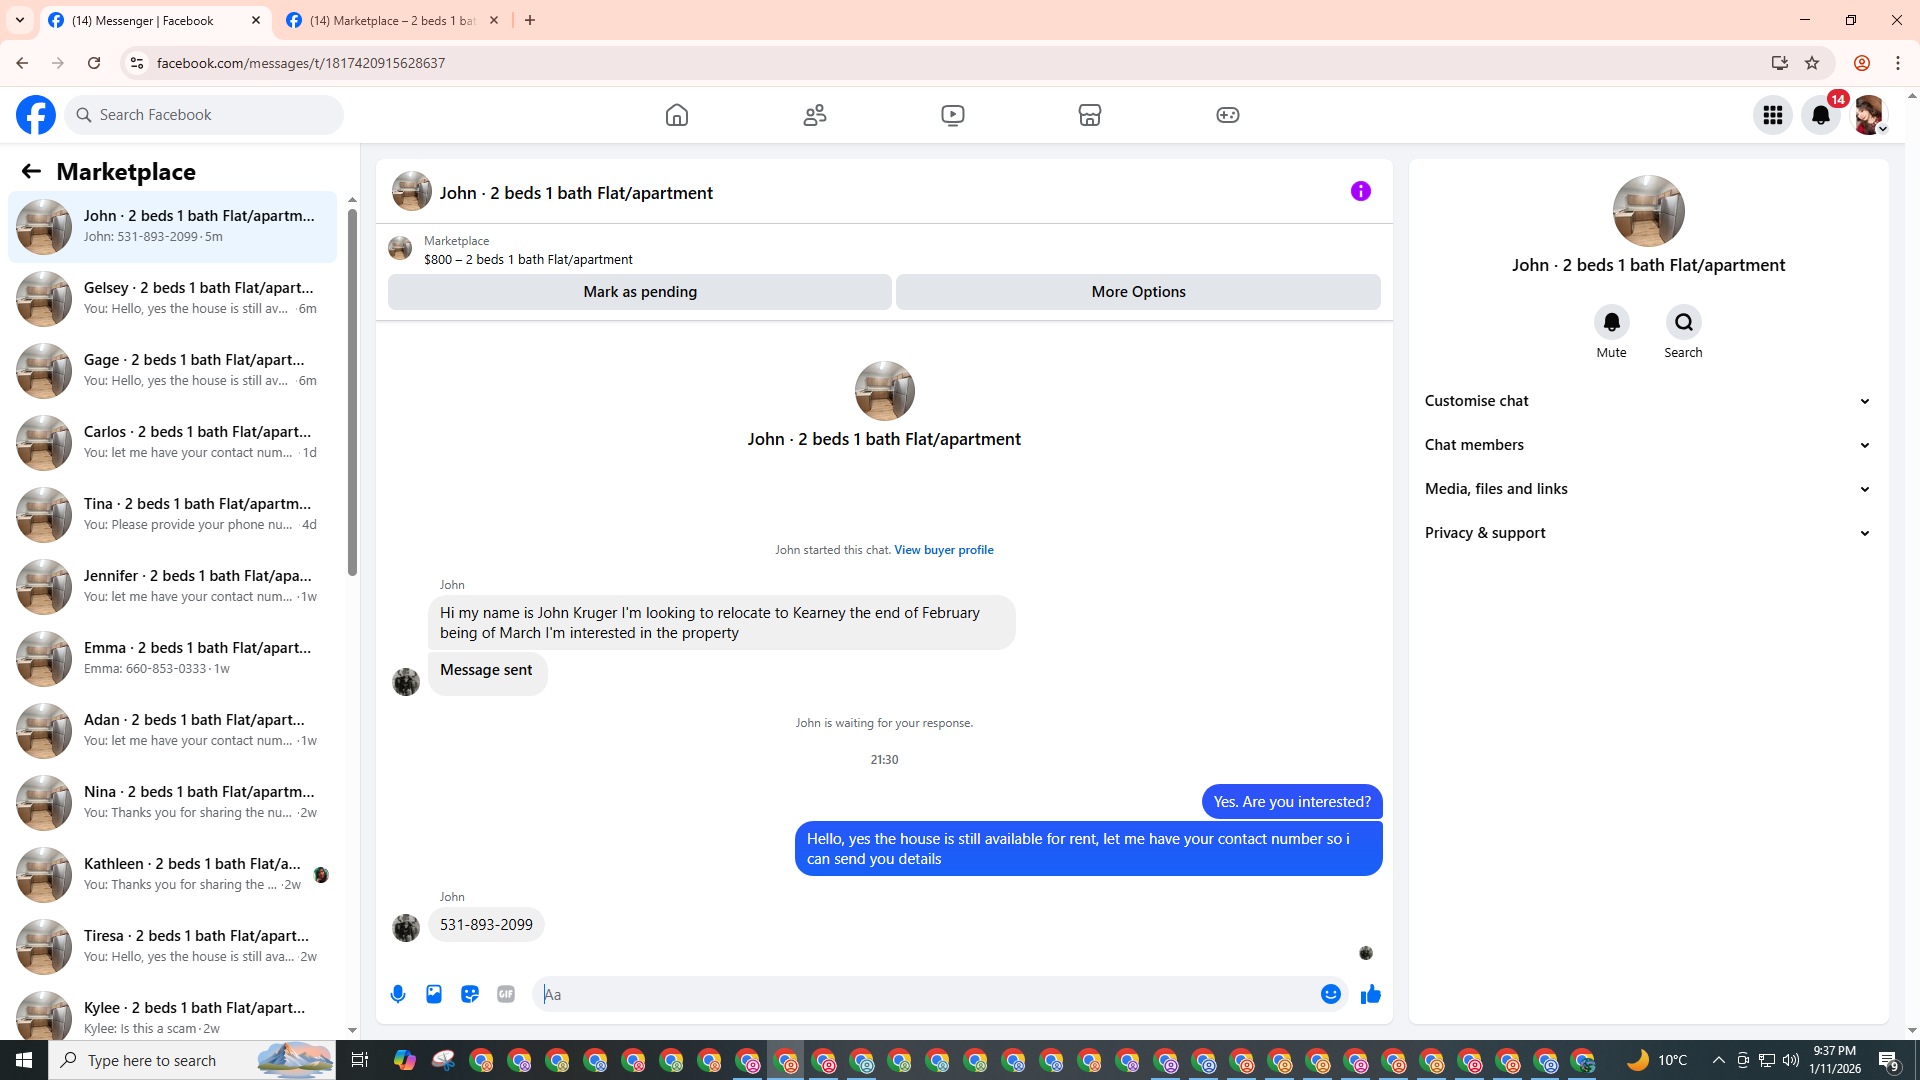Open the taskbar volume control

pyautogui.click(x=1791, y=1060)
